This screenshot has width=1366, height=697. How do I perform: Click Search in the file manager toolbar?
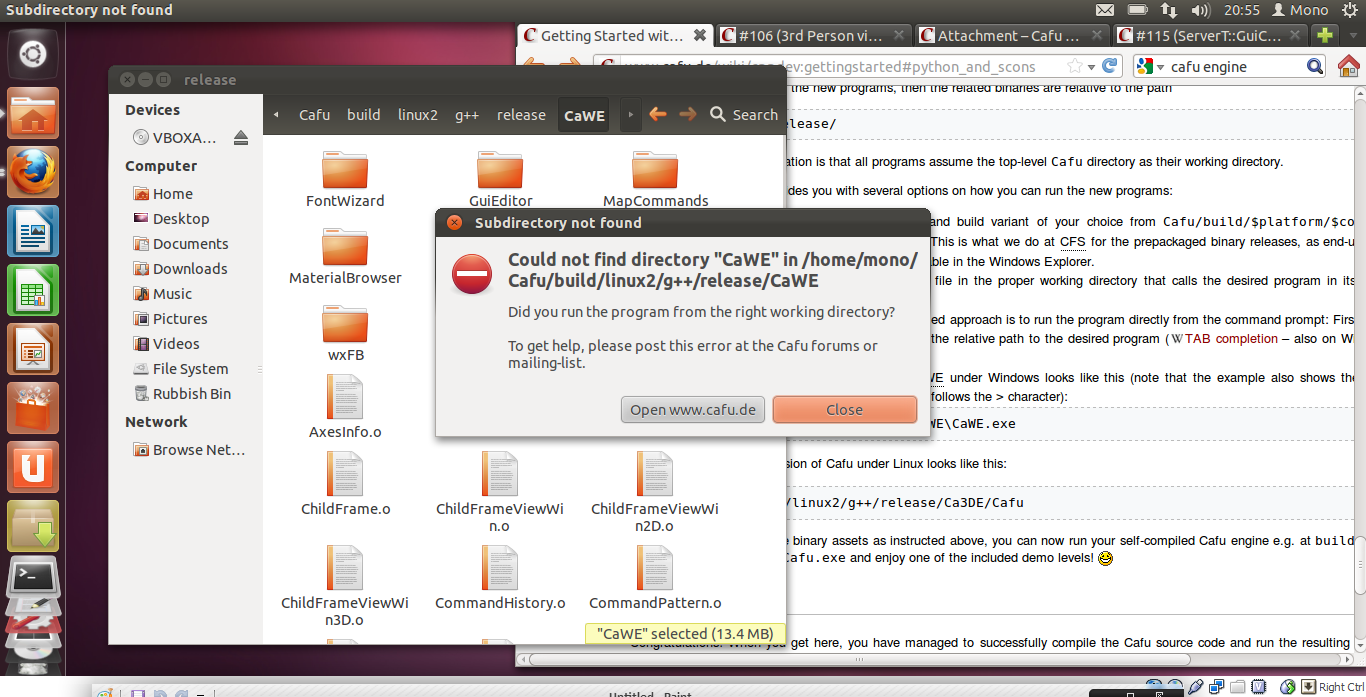tap(744, 115)
